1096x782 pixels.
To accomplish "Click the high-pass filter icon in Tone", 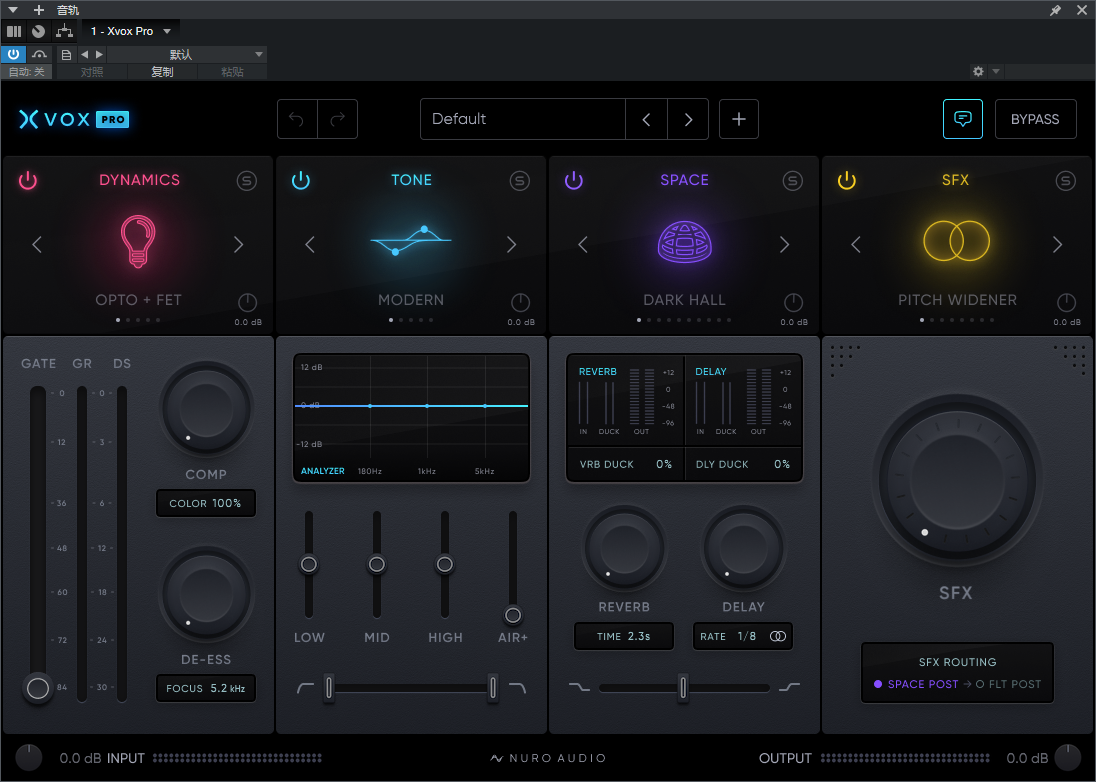I will click(305, 688).
